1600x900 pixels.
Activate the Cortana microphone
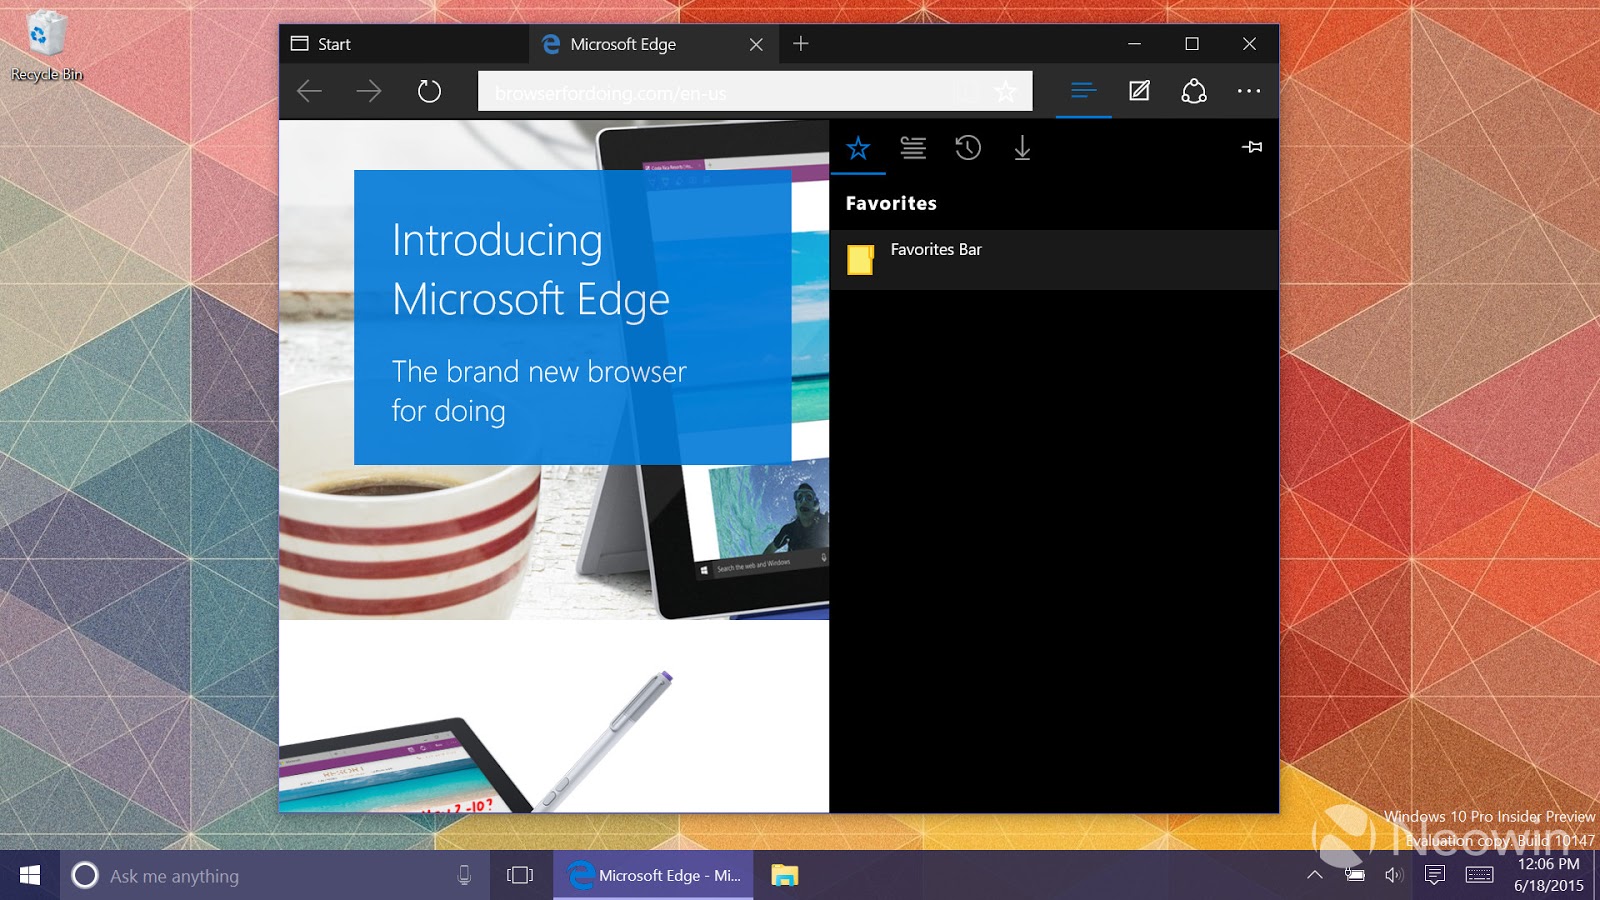464,876
